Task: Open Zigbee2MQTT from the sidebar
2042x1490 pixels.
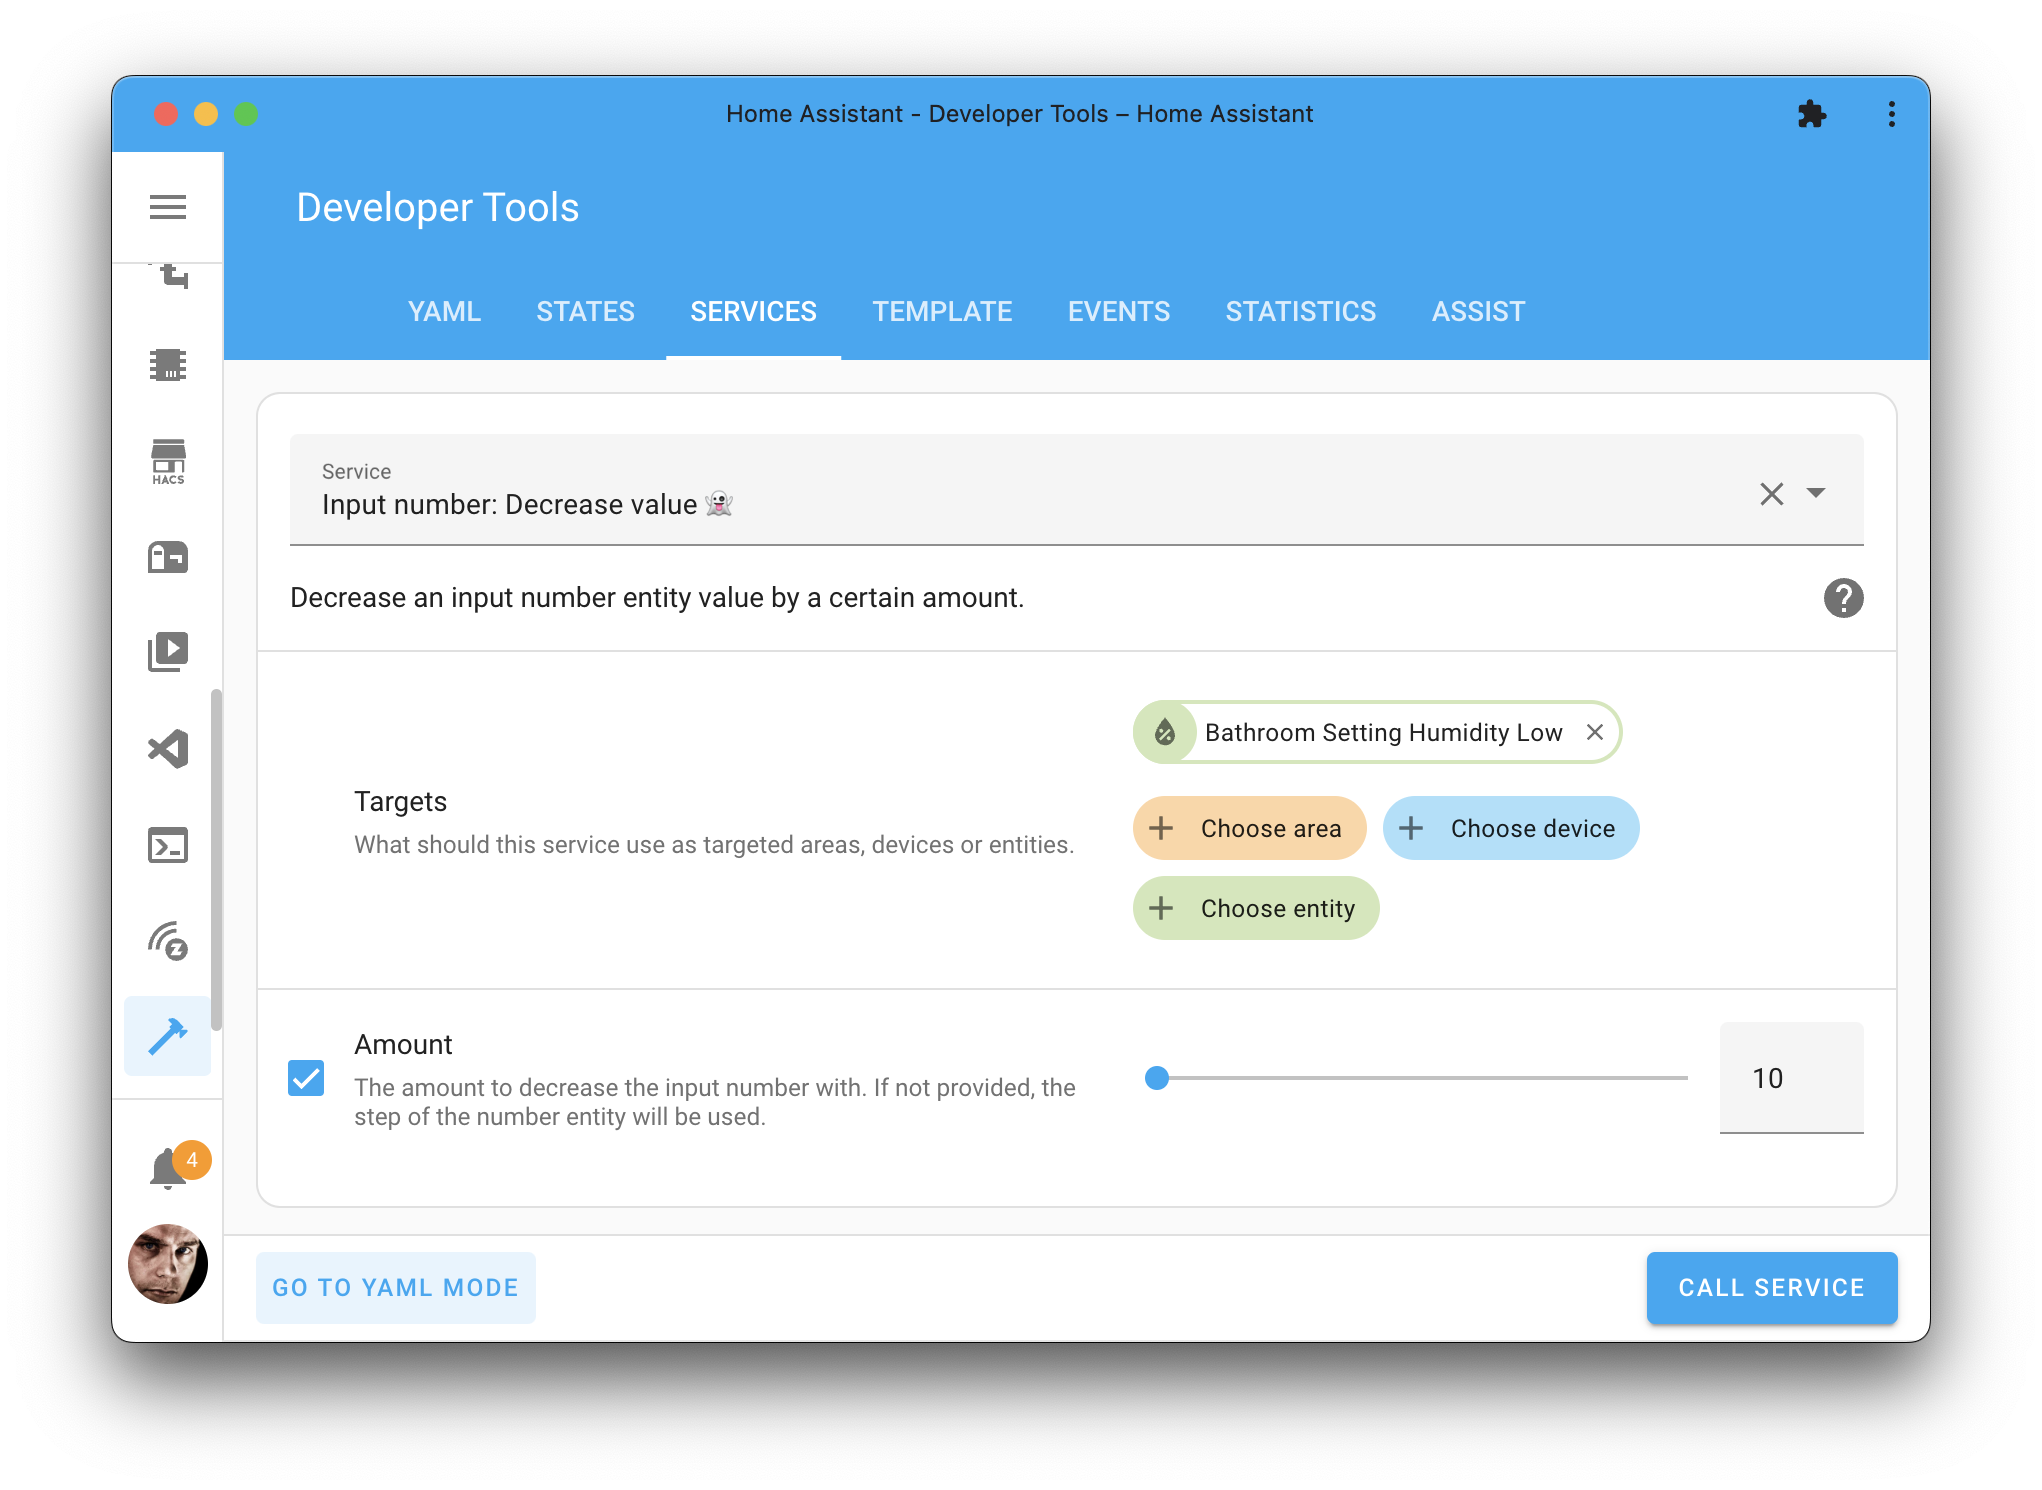Action: point(168,940)
